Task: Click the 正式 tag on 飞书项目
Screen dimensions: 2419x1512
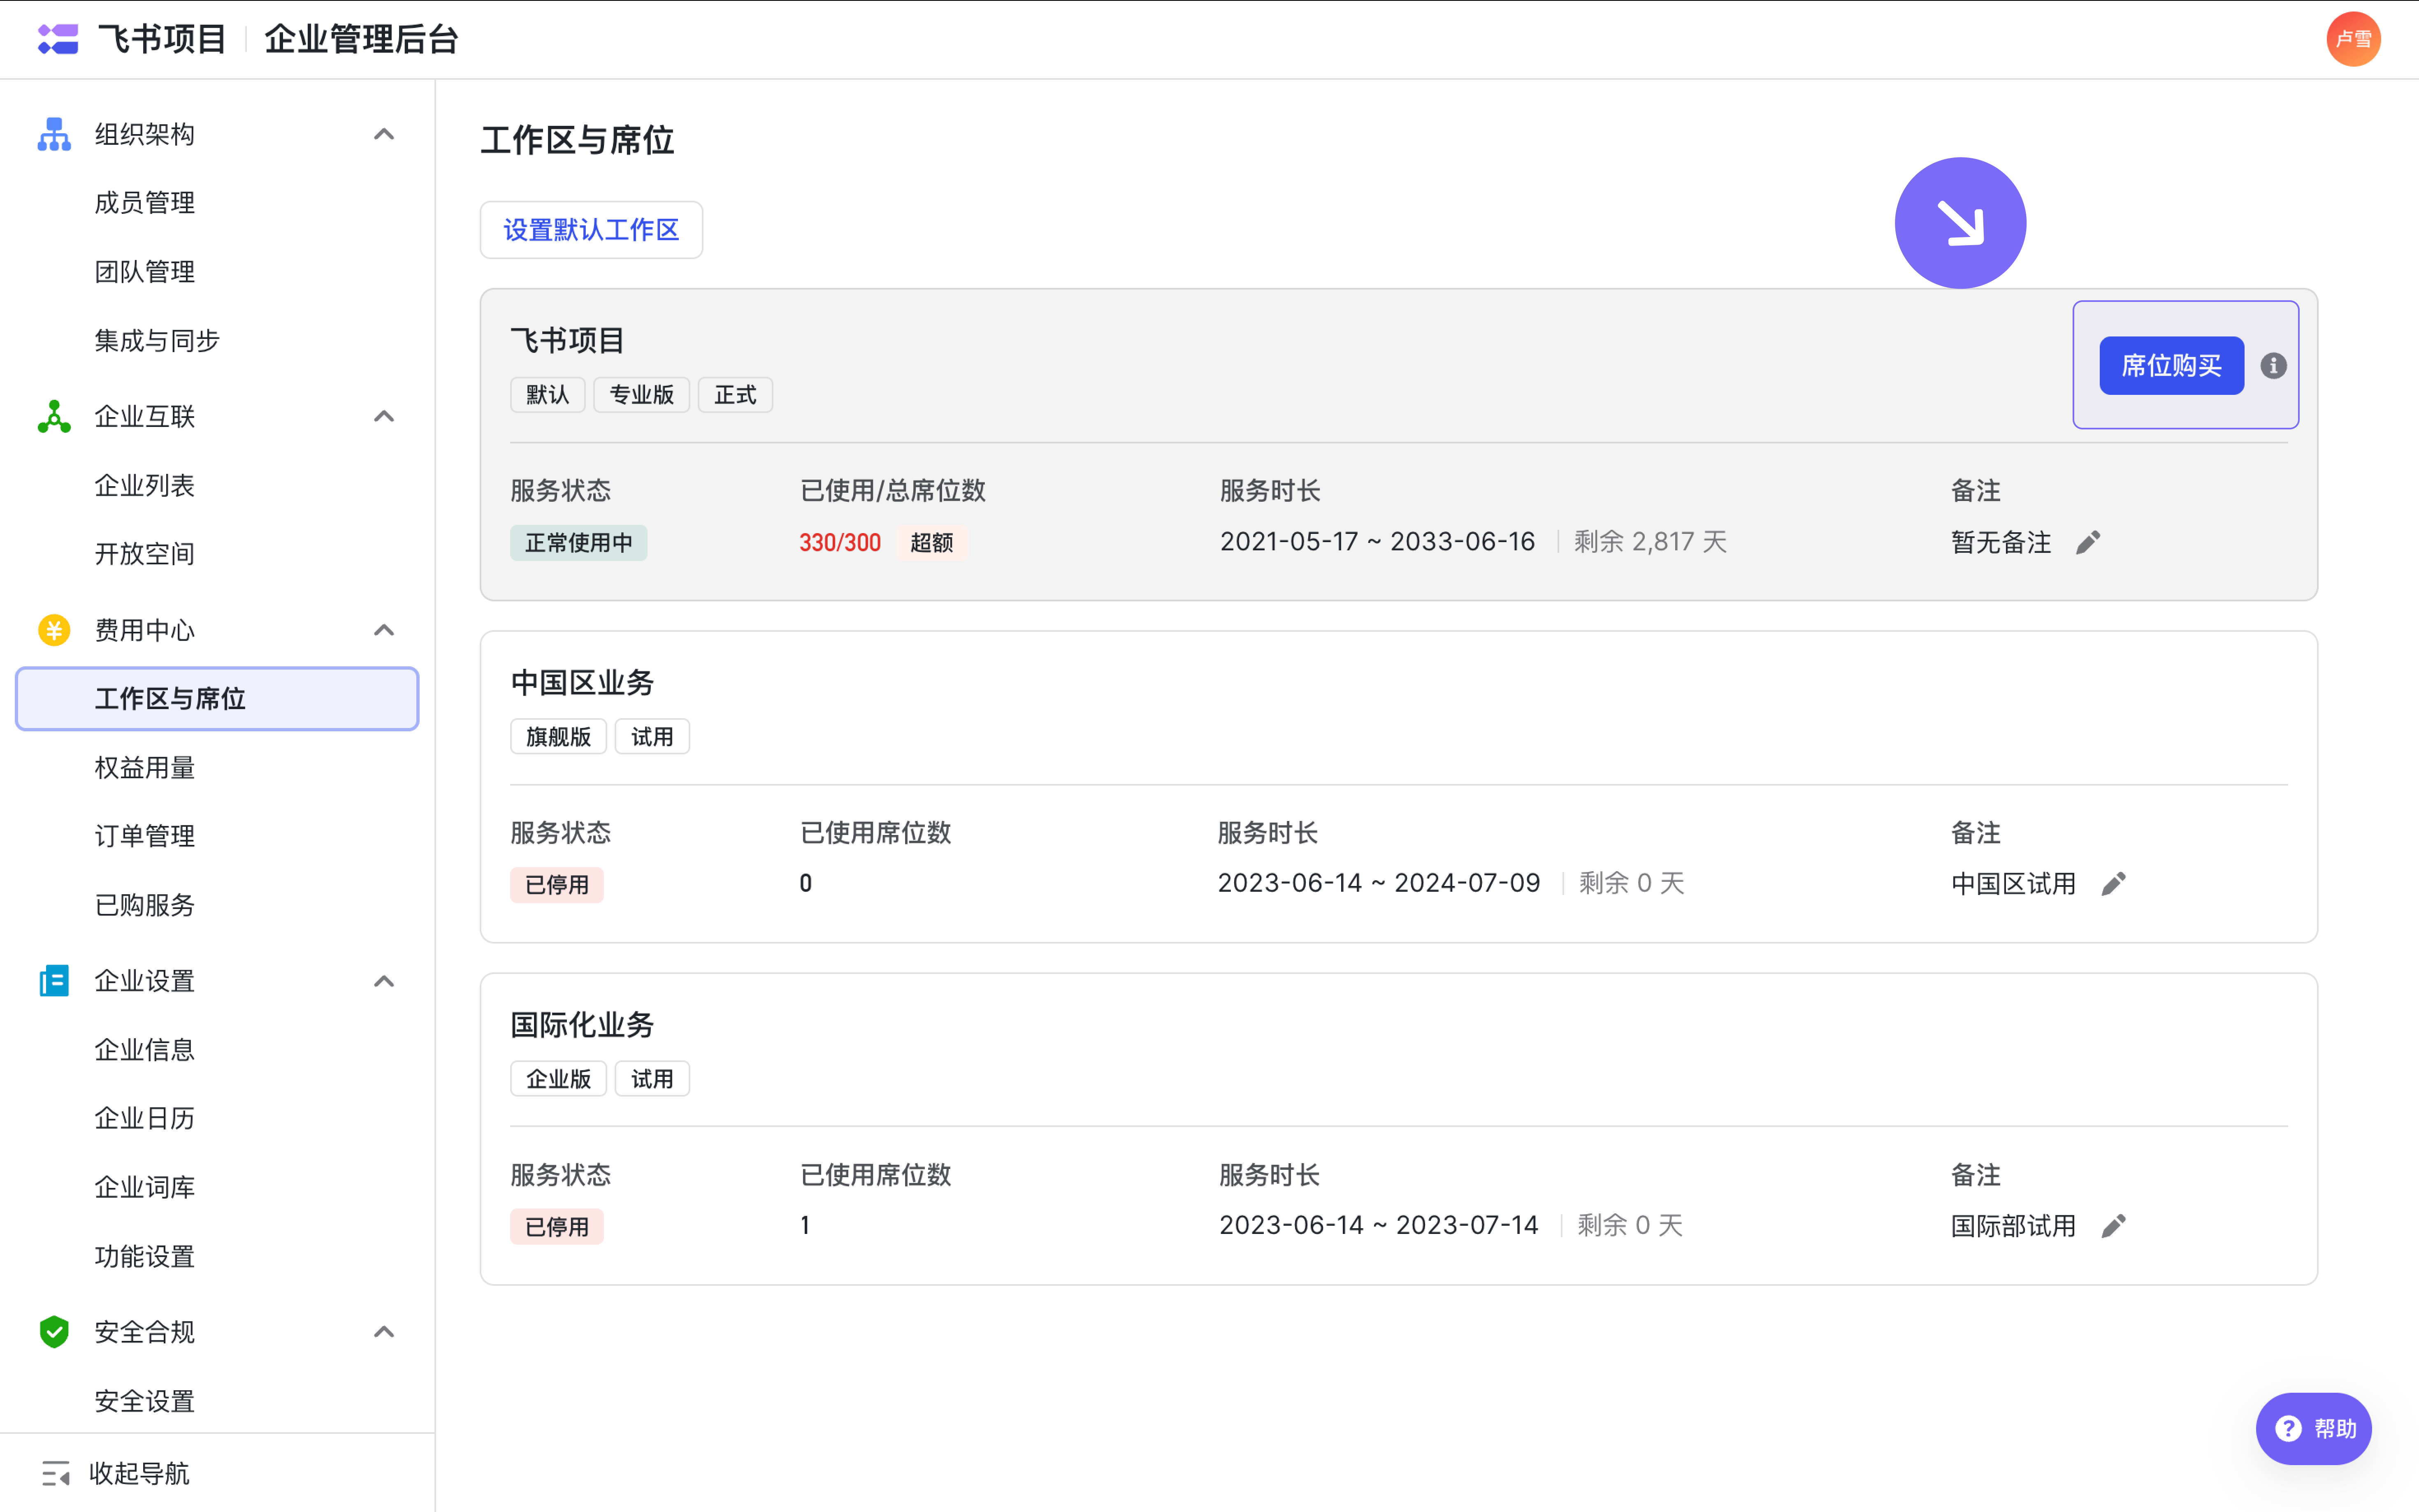Action: click(735, 395)
